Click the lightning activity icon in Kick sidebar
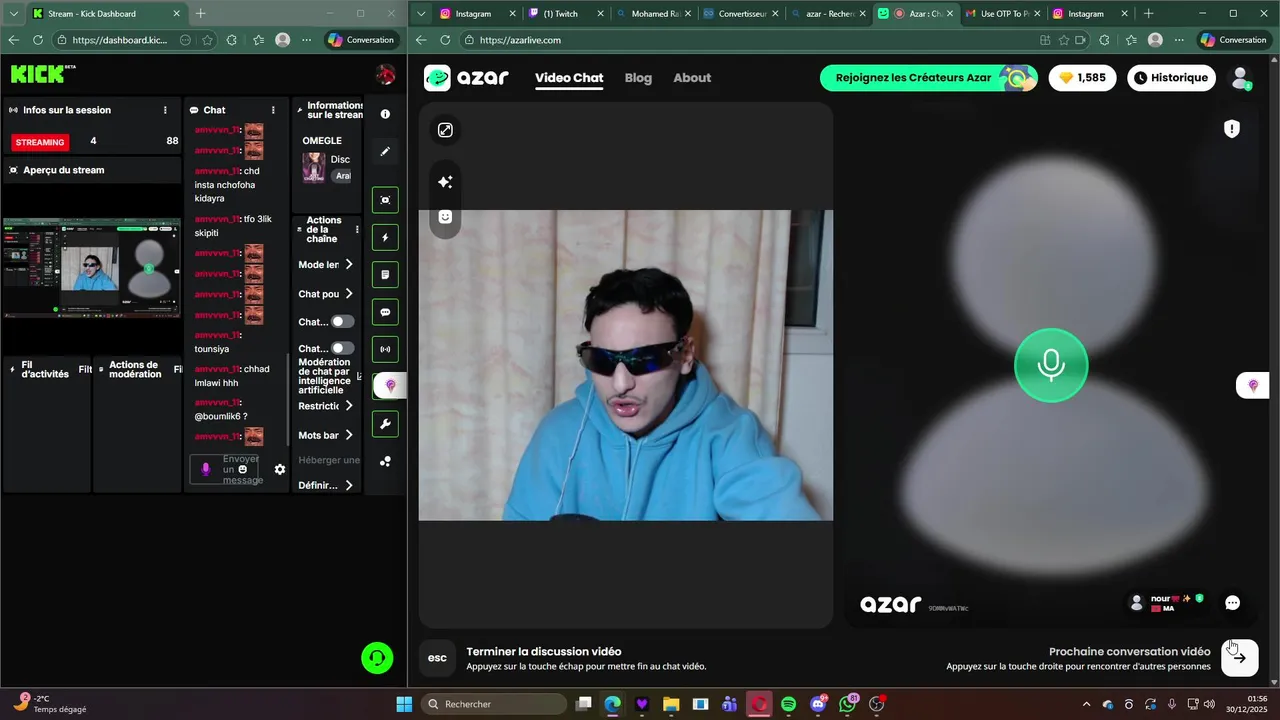This screenshot has width=1280, height=720. (385, 238)
